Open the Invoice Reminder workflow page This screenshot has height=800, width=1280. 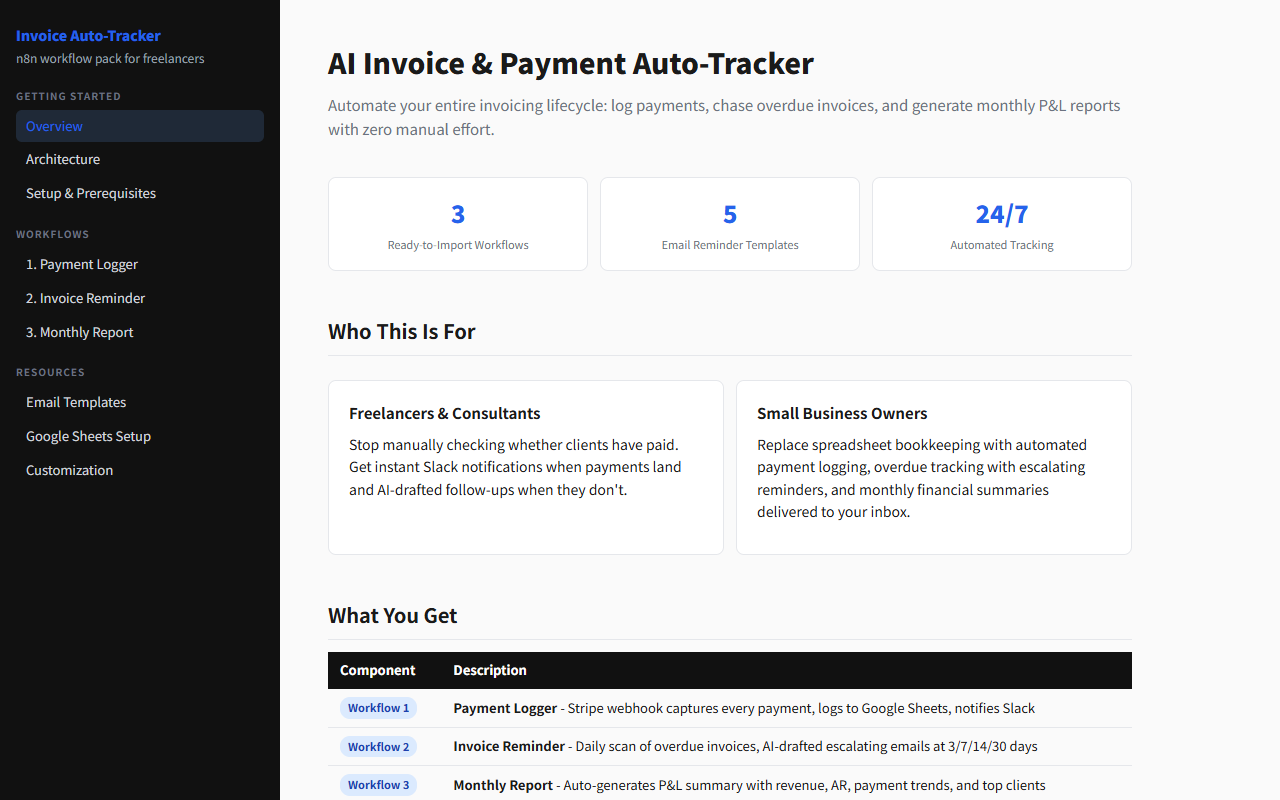pyautogui.click(x=85, y=298)
